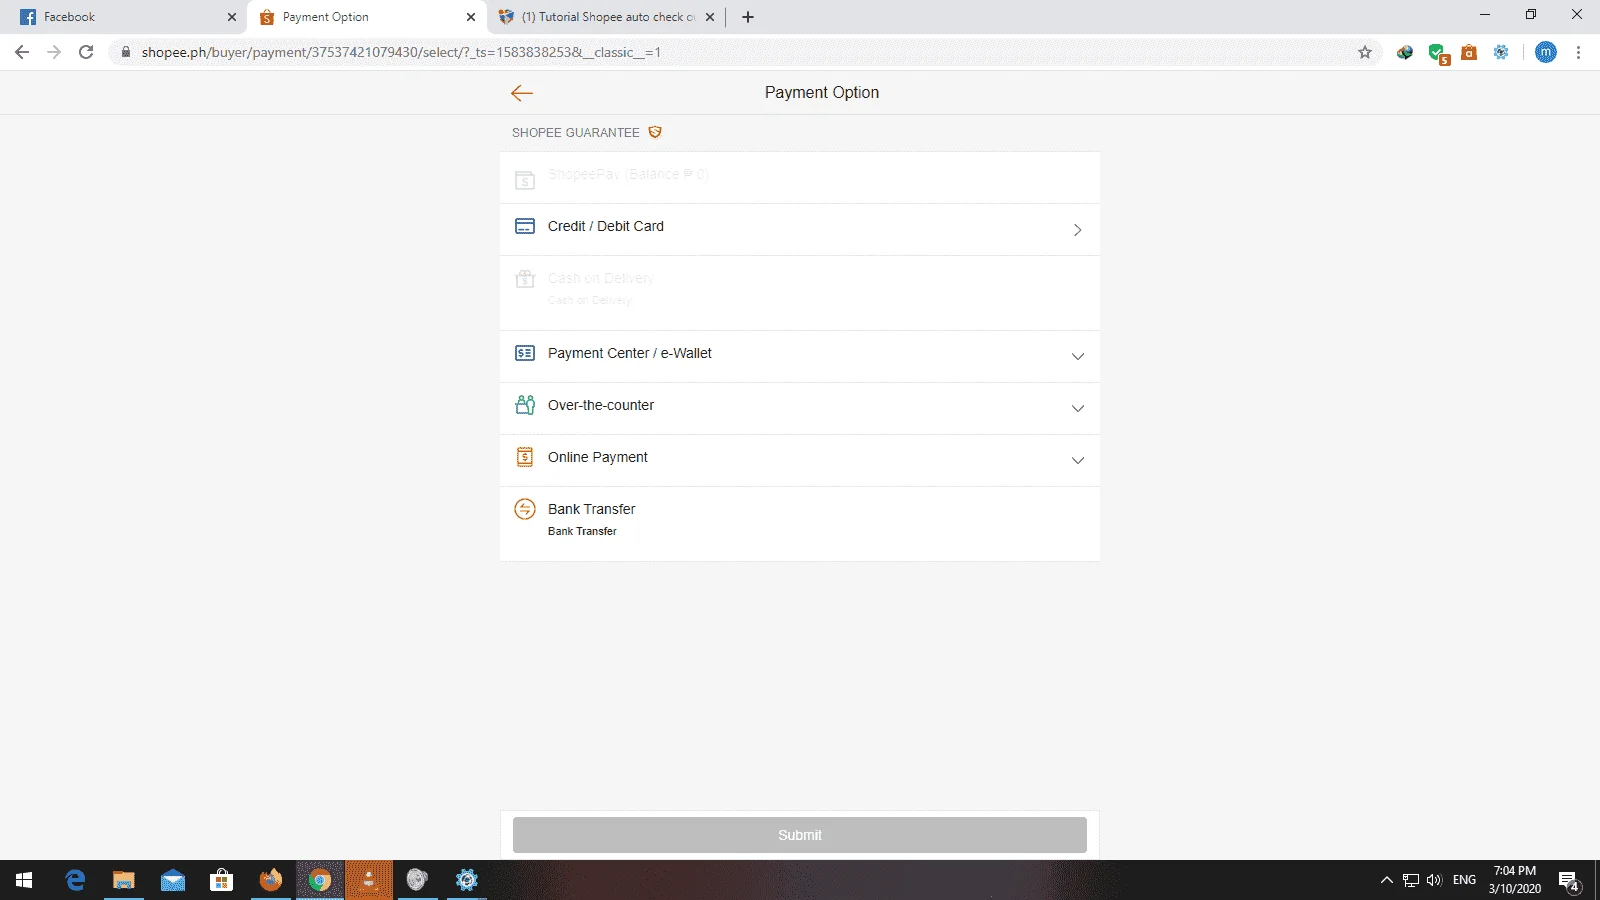Click the globe chat extension icon

pos(1405,52)
